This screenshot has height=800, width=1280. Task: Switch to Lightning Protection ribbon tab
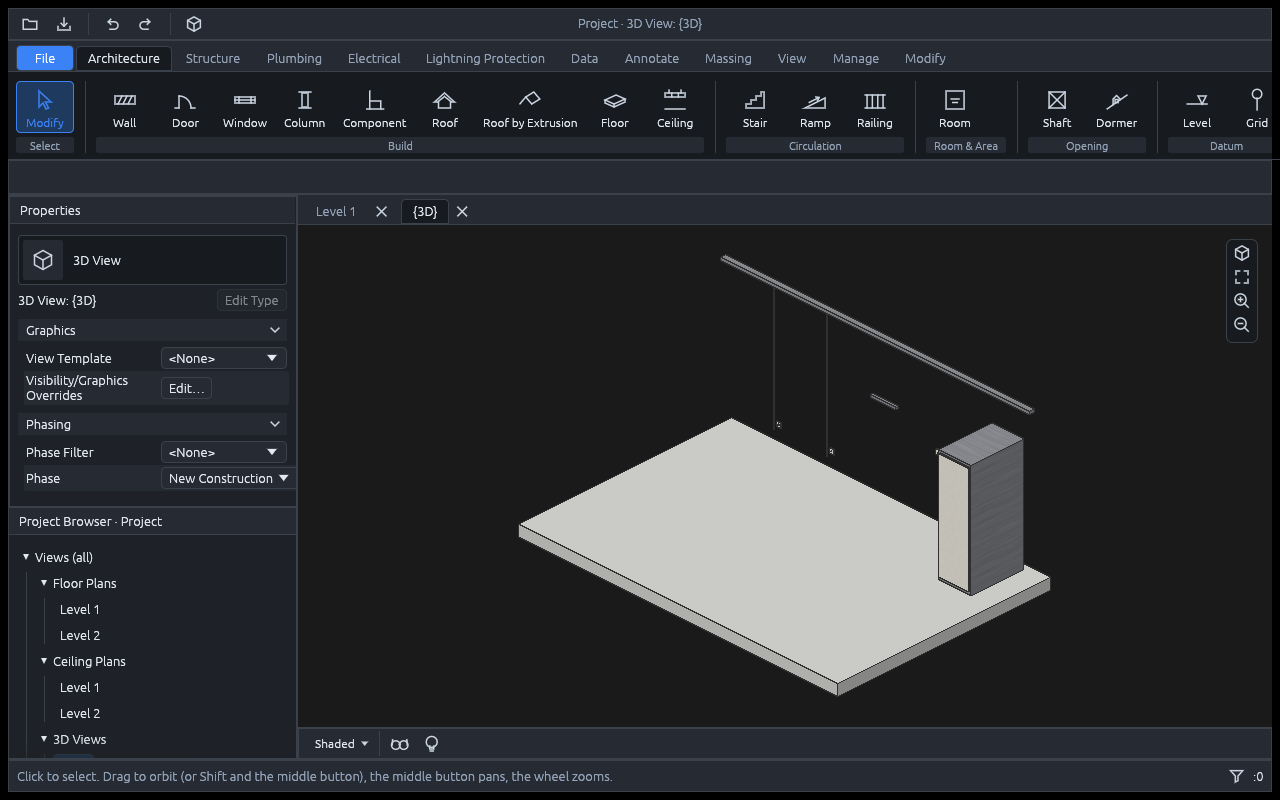click(x=485, y=58)
